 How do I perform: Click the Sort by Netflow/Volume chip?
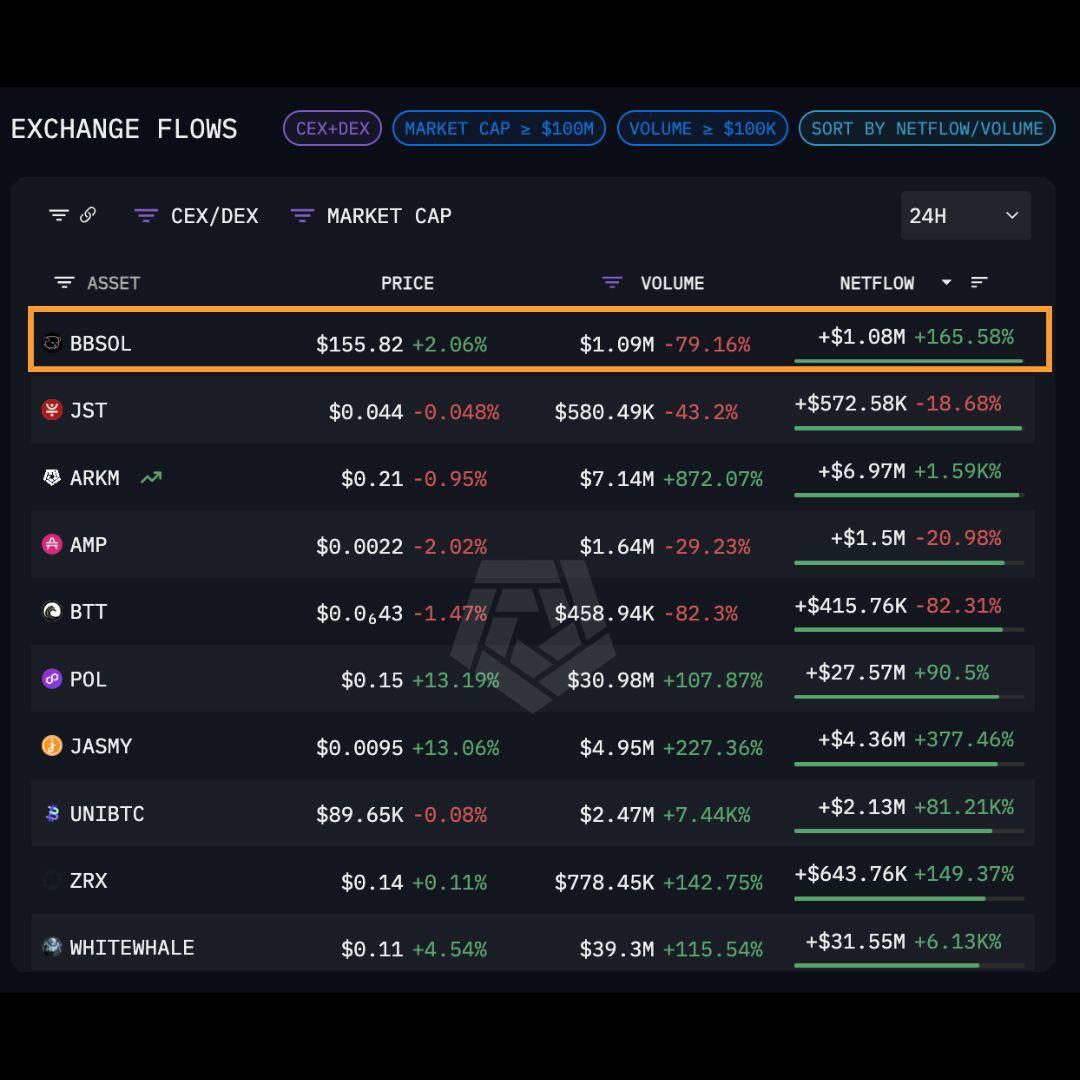926,128
